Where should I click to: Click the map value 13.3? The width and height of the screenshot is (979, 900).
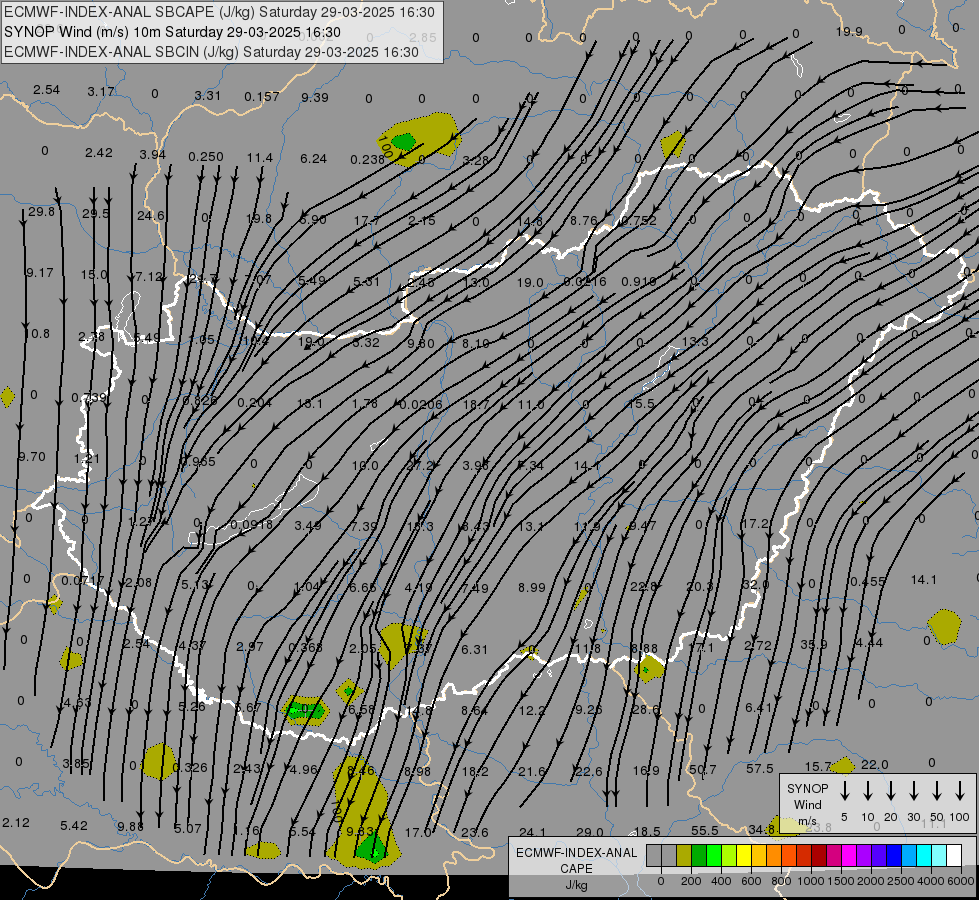[695, 342]
